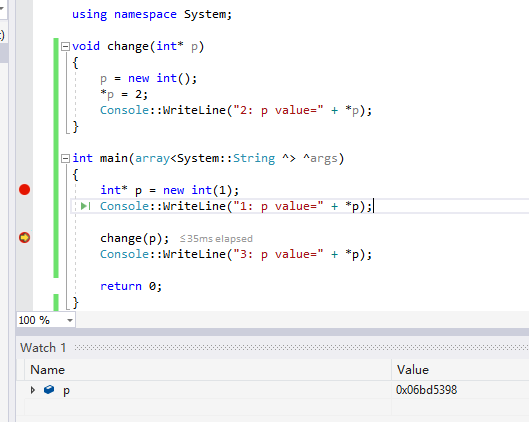Click the p name cell in Watch 1
The image size is (529, 422).
(x=66, y=390)
